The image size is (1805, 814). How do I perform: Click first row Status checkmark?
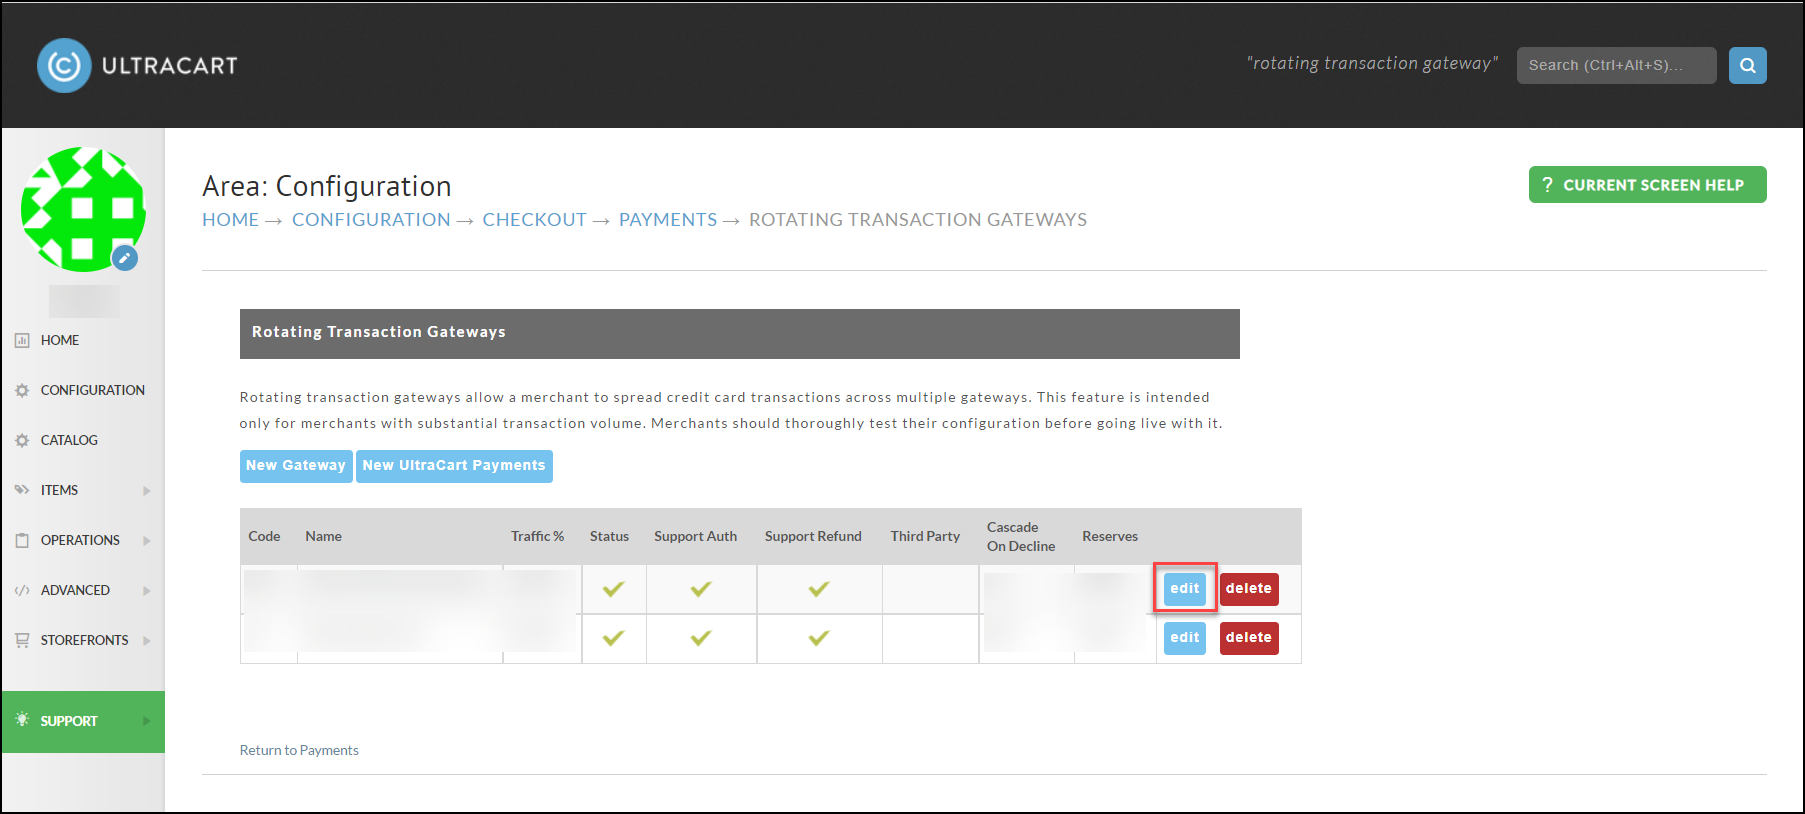pos(613,589)
